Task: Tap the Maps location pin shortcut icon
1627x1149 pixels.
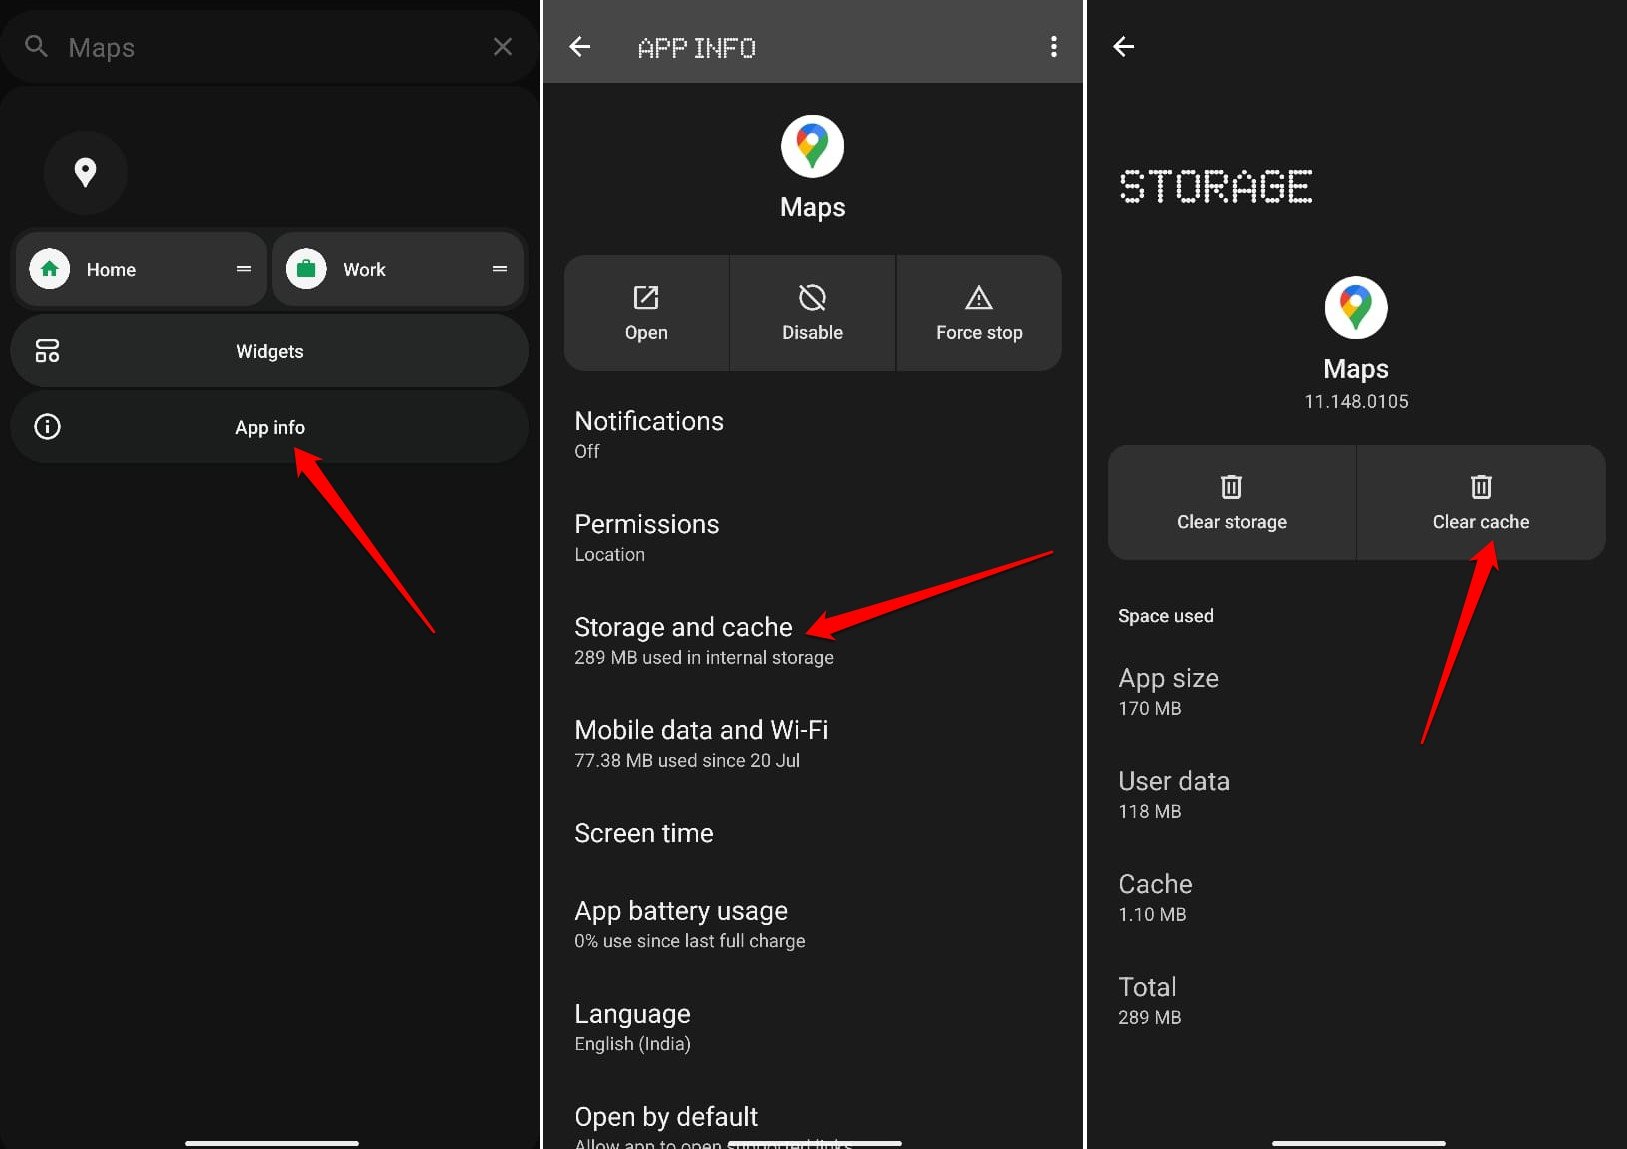Action: click(86, 172)
